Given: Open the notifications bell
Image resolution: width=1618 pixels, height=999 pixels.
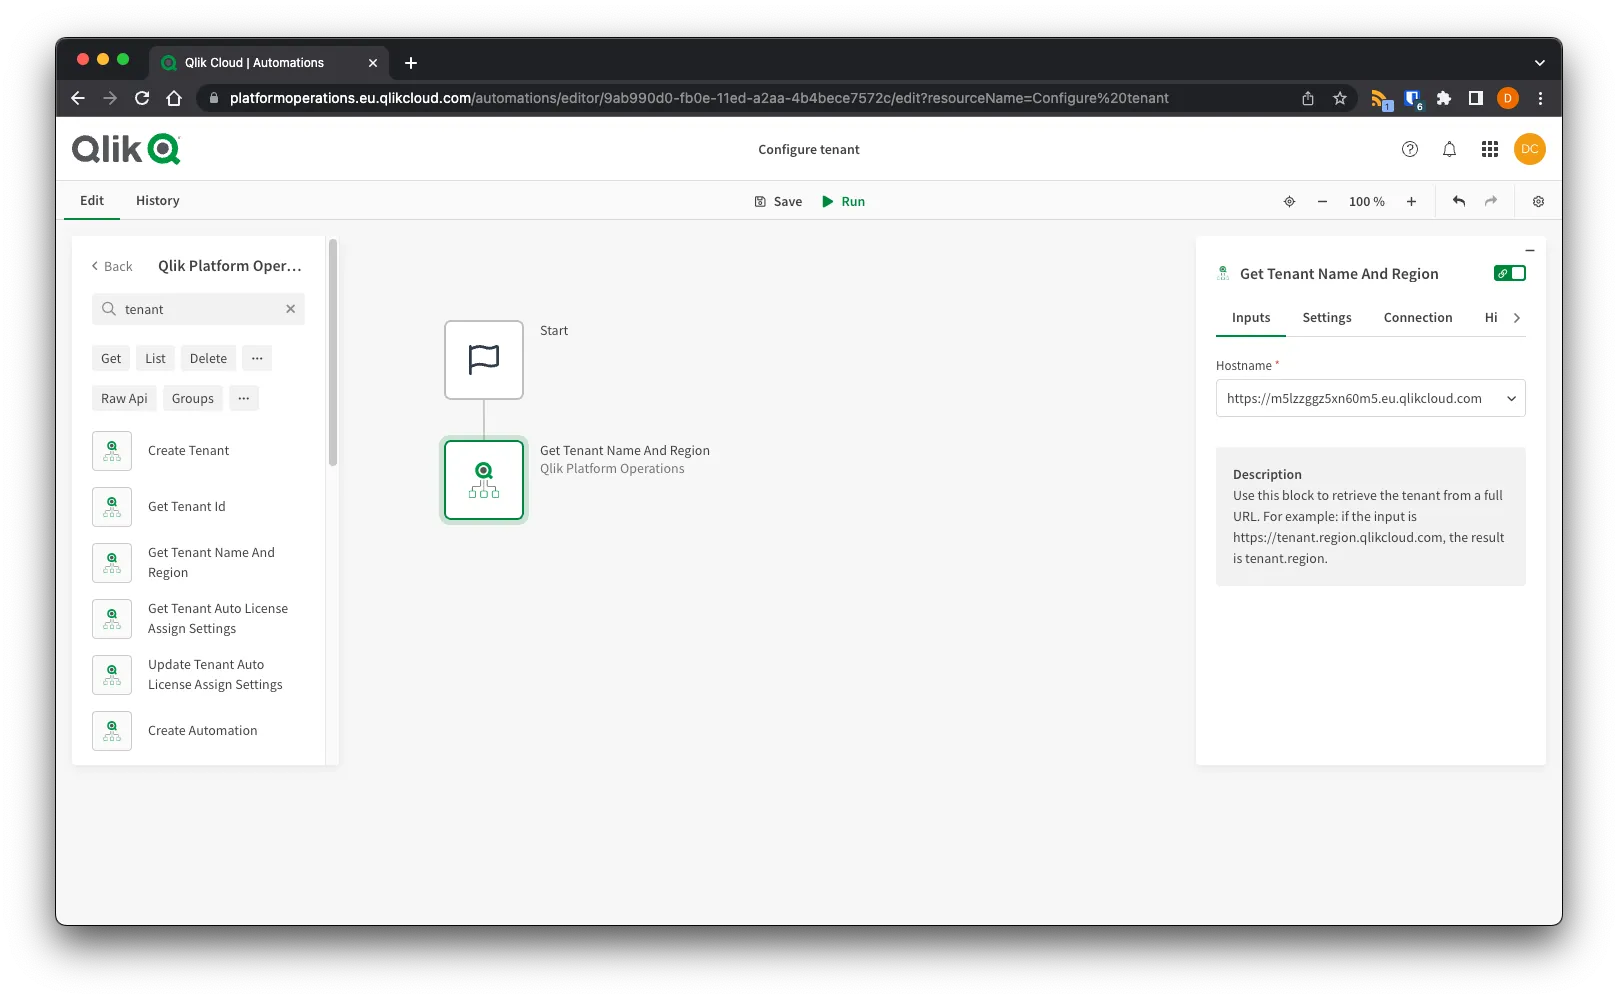Looking at the screenshot, I should [1449, 148].
